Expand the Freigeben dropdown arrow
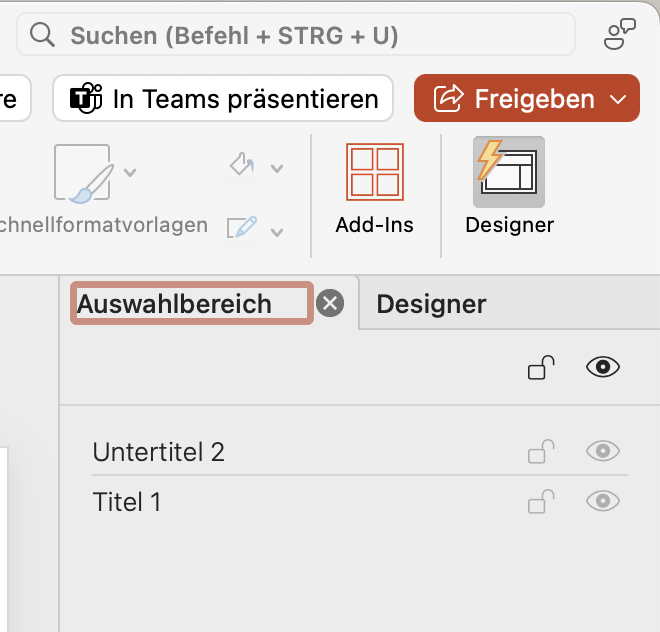660x632 pixels. point(618,99)
